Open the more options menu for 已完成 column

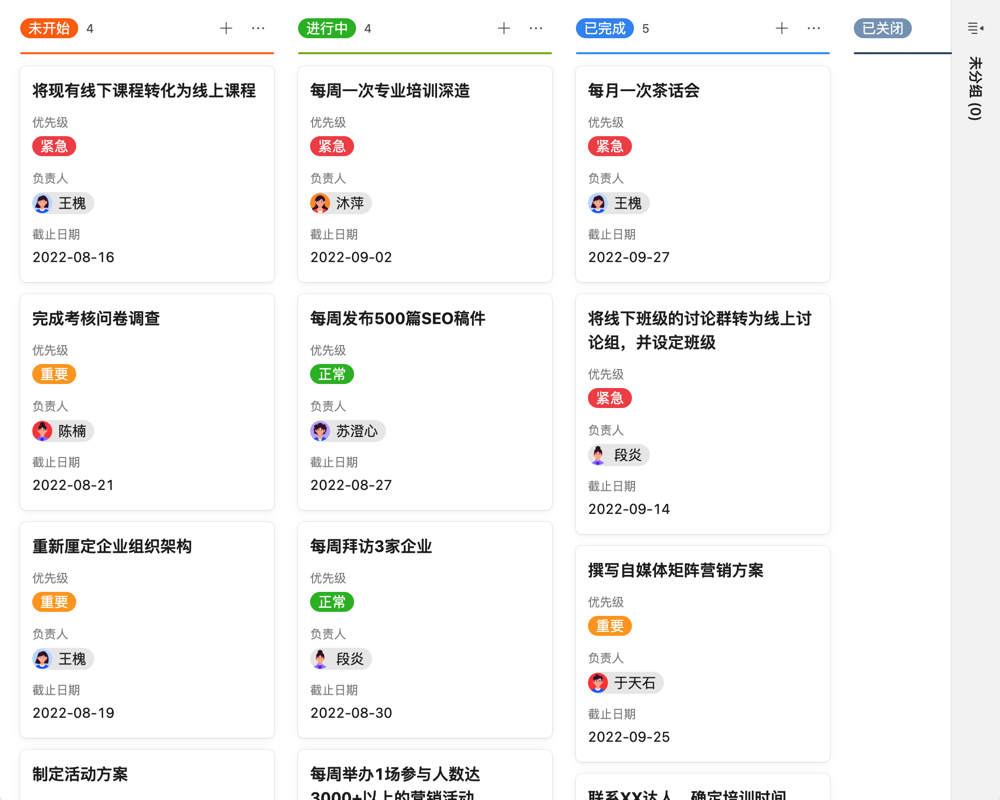[x=813, y=28]
